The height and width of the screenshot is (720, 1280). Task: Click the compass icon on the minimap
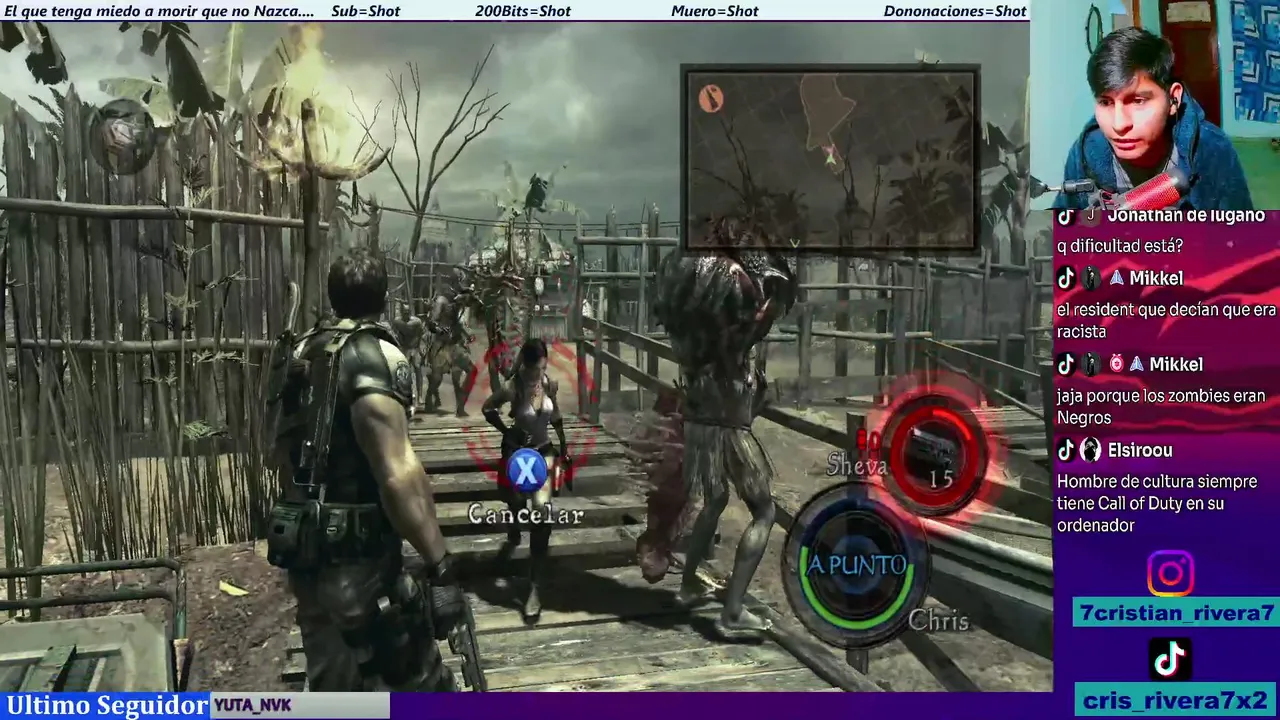[711, 98]
